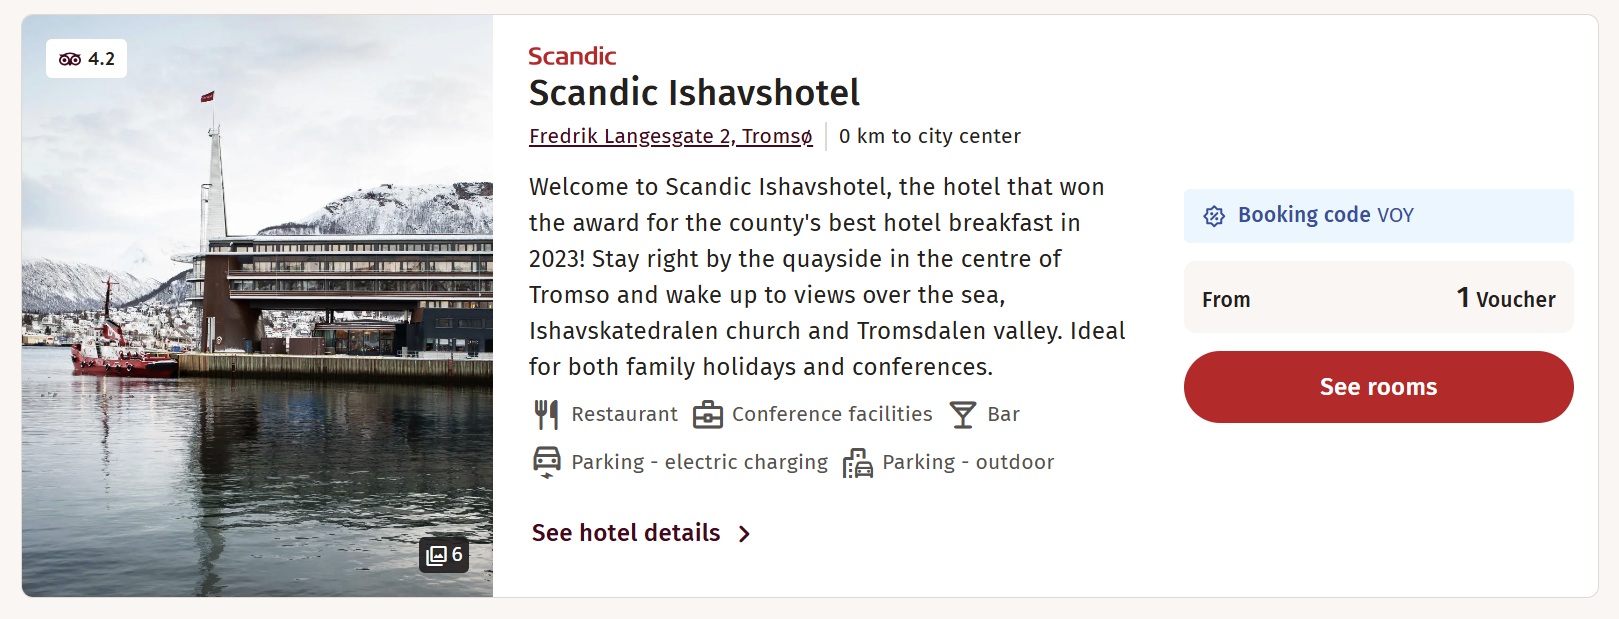The image size is (1619, 619).
Task: Click the electric charging car icon
Action: click(x=547, y=462)
